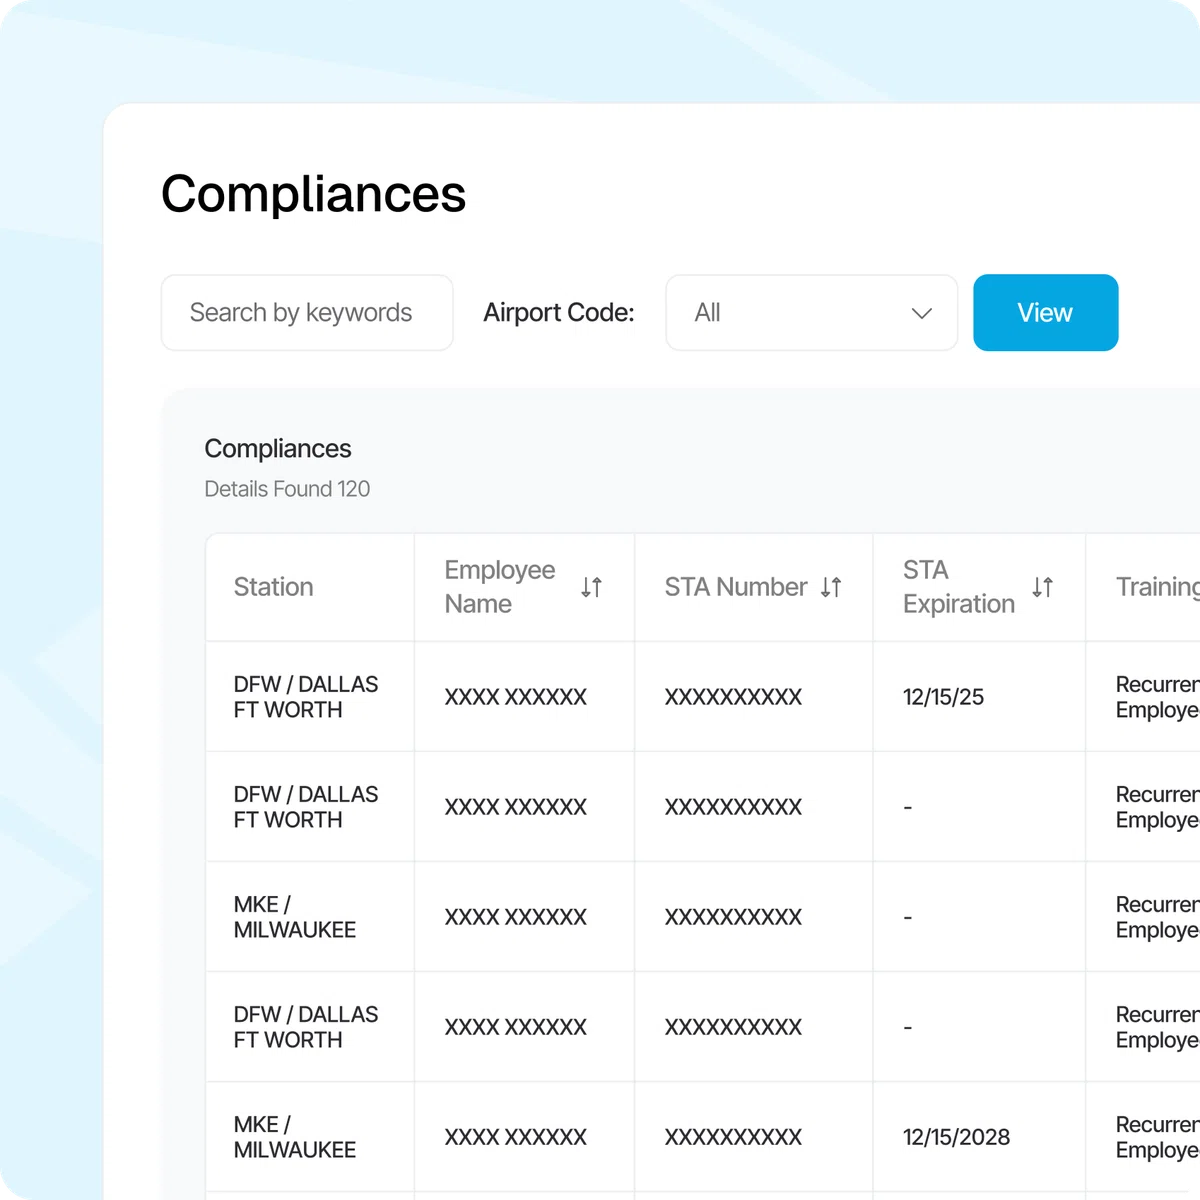Click the Compliances page title
This screenshot has height=1200, width=1200.
313,194
